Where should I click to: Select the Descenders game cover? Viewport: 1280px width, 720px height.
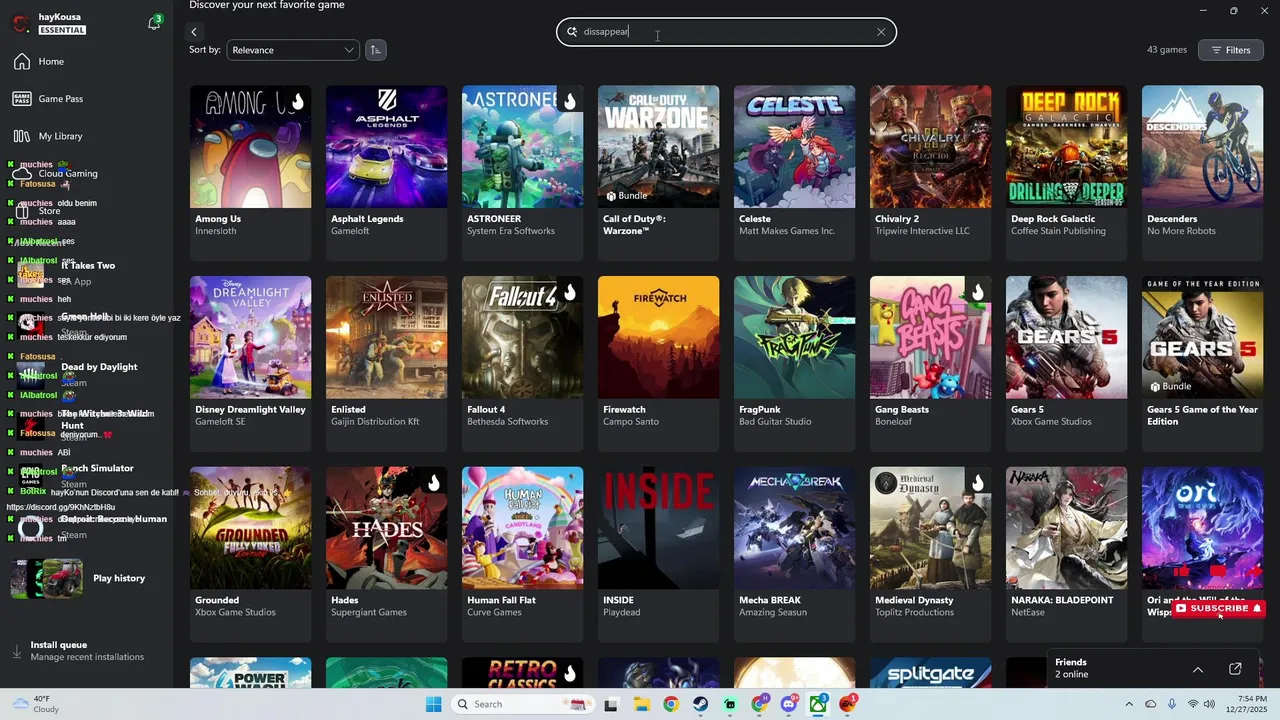coord(1202,146)
